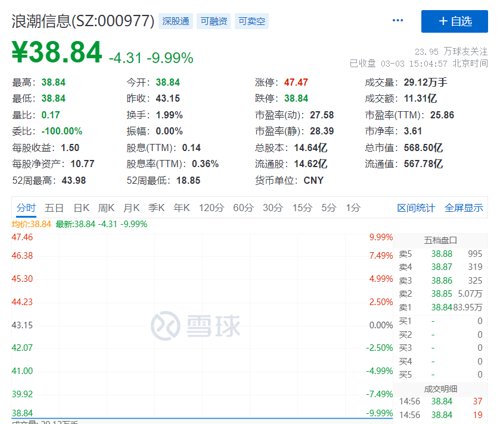Click the 流通值 value 567.78亿
This screenshot has height=424, width=500.
[423, 164]
